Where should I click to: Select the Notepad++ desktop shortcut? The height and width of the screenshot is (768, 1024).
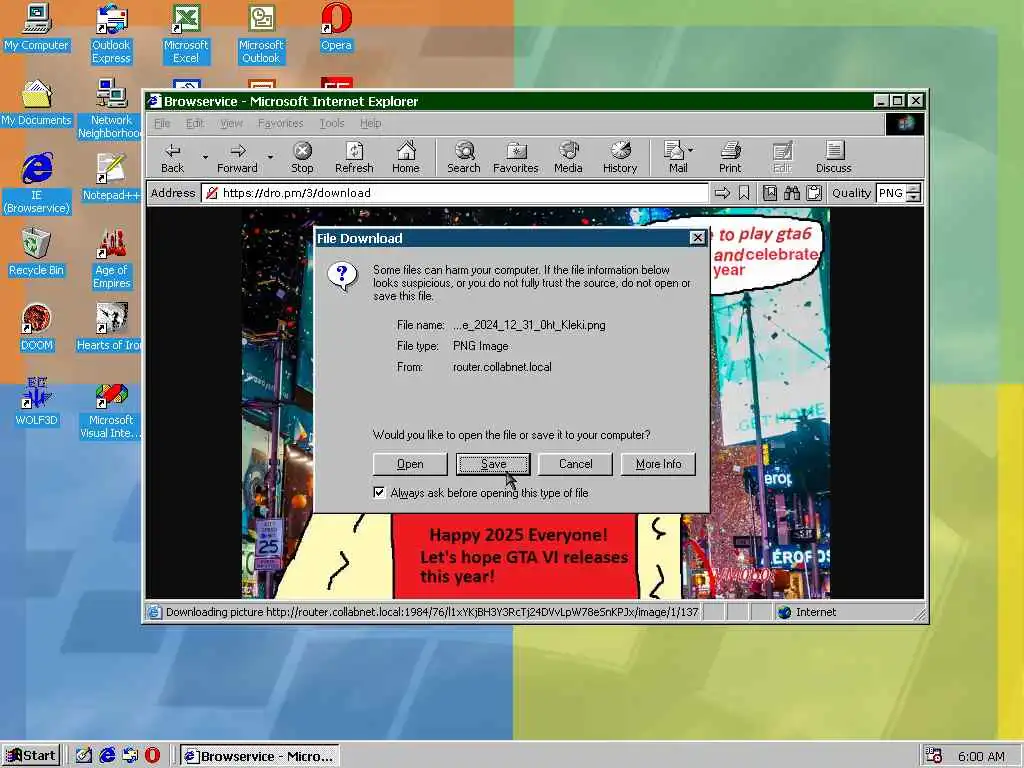click(111, 178)
